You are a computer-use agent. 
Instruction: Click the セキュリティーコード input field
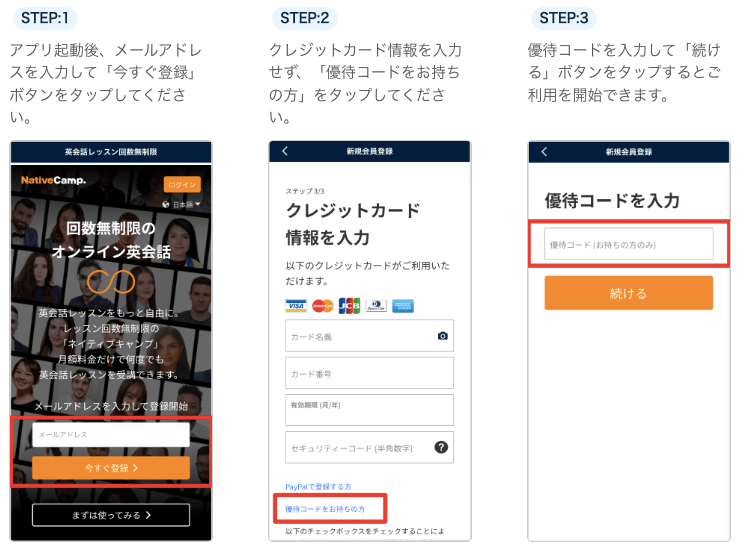369,448
